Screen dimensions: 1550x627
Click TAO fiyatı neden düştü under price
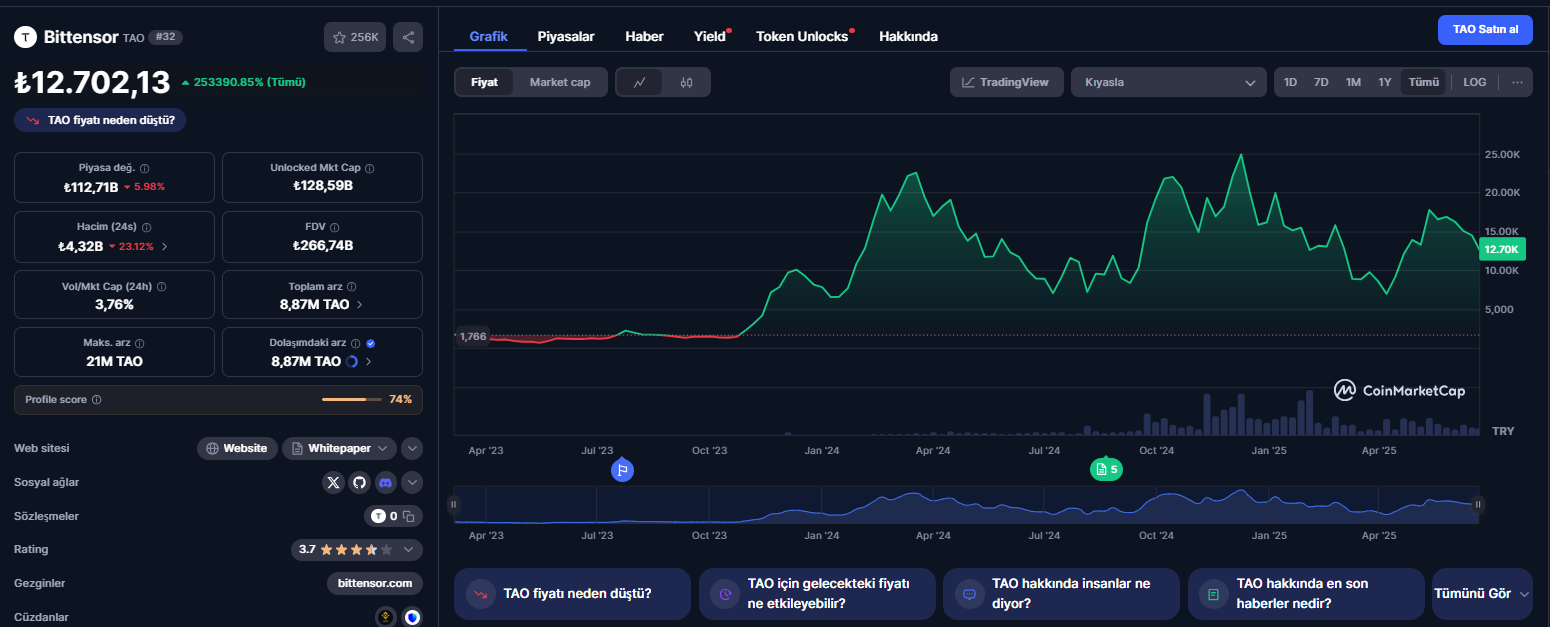[x=100, y=120]
